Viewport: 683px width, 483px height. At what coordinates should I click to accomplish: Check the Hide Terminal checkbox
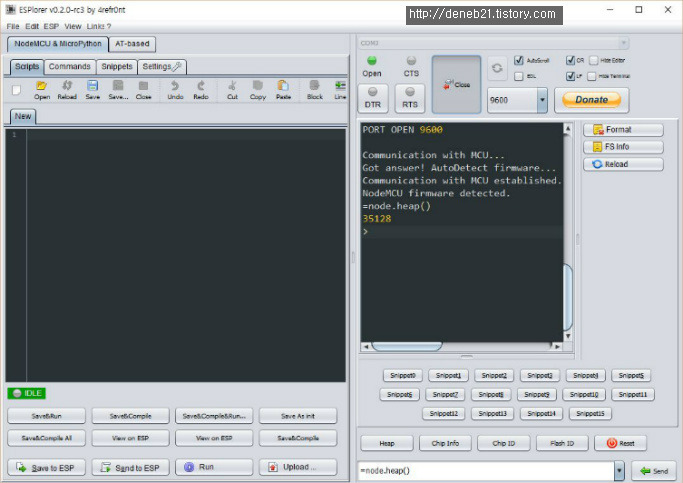point(592,76)
